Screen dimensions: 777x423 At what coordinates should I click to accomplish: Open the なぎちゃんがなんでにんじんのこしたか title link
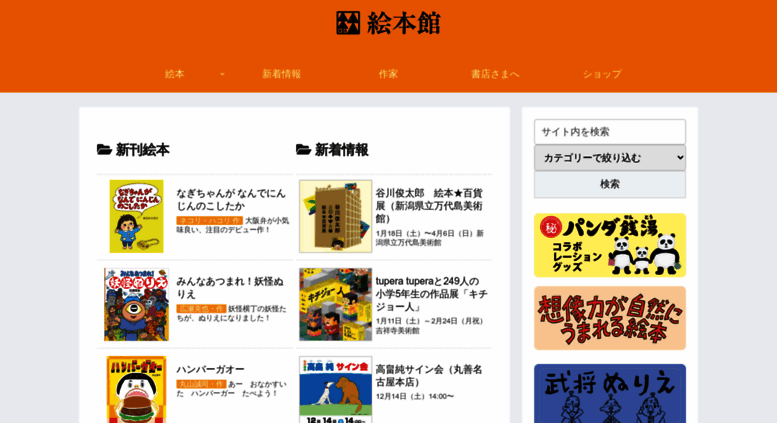[231, 200]
